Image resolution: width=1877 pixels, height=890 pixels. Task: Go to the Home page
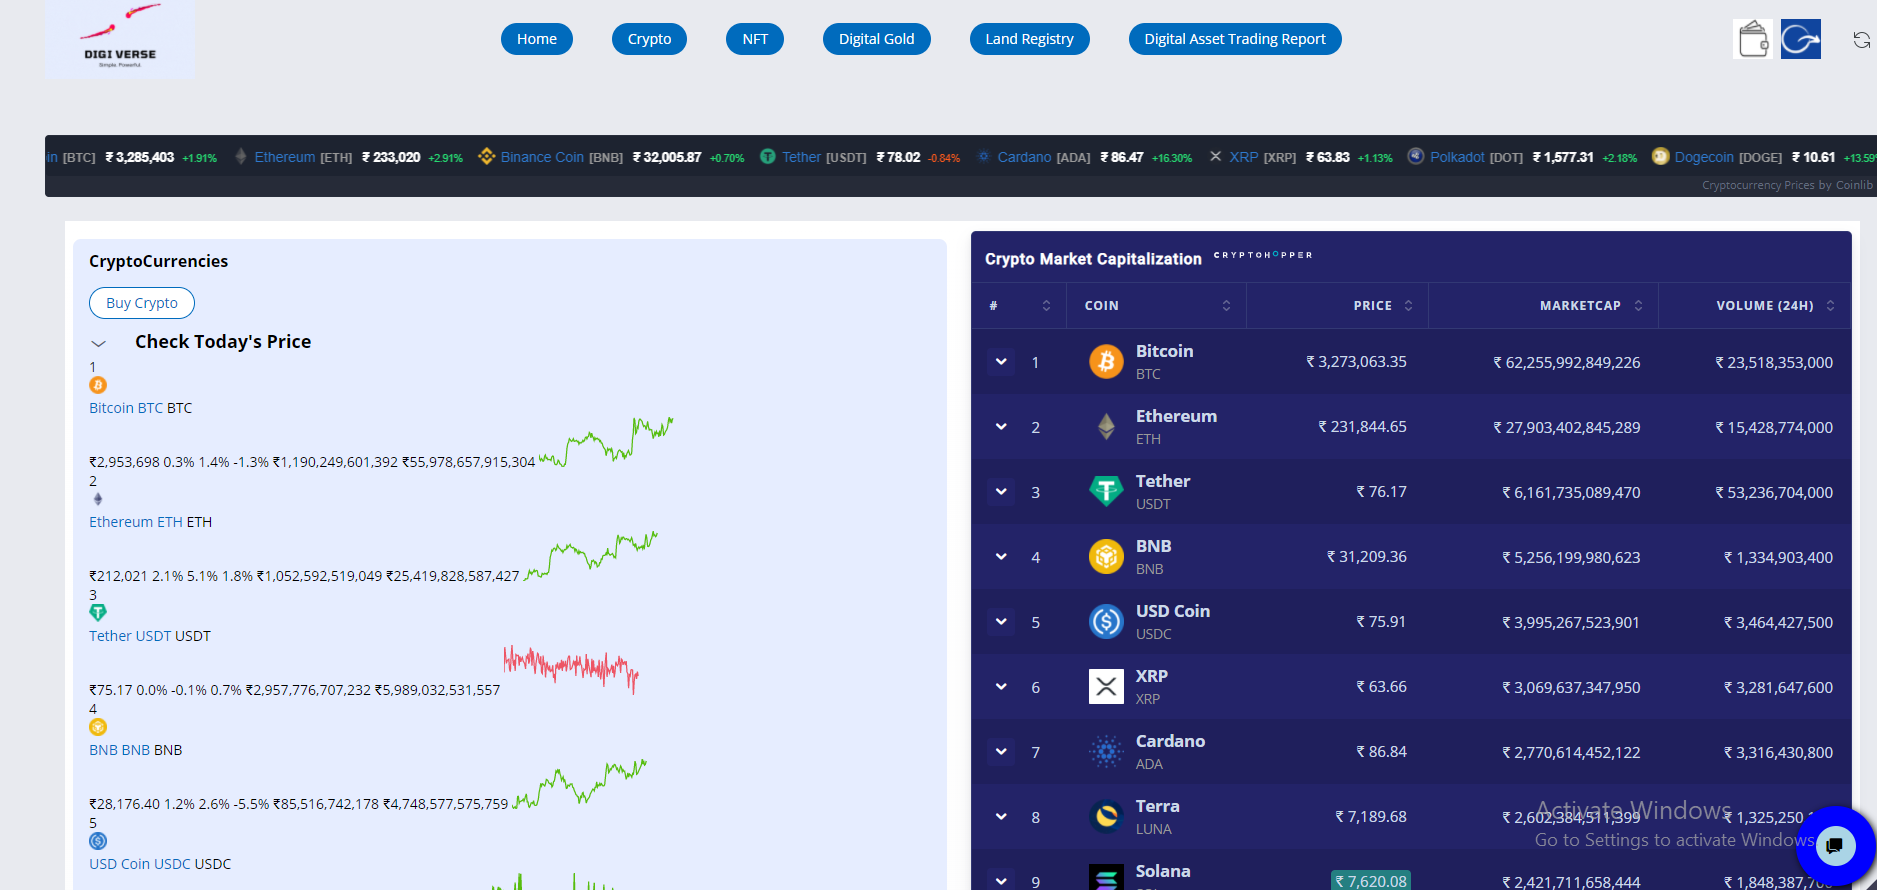pos(537,39)
